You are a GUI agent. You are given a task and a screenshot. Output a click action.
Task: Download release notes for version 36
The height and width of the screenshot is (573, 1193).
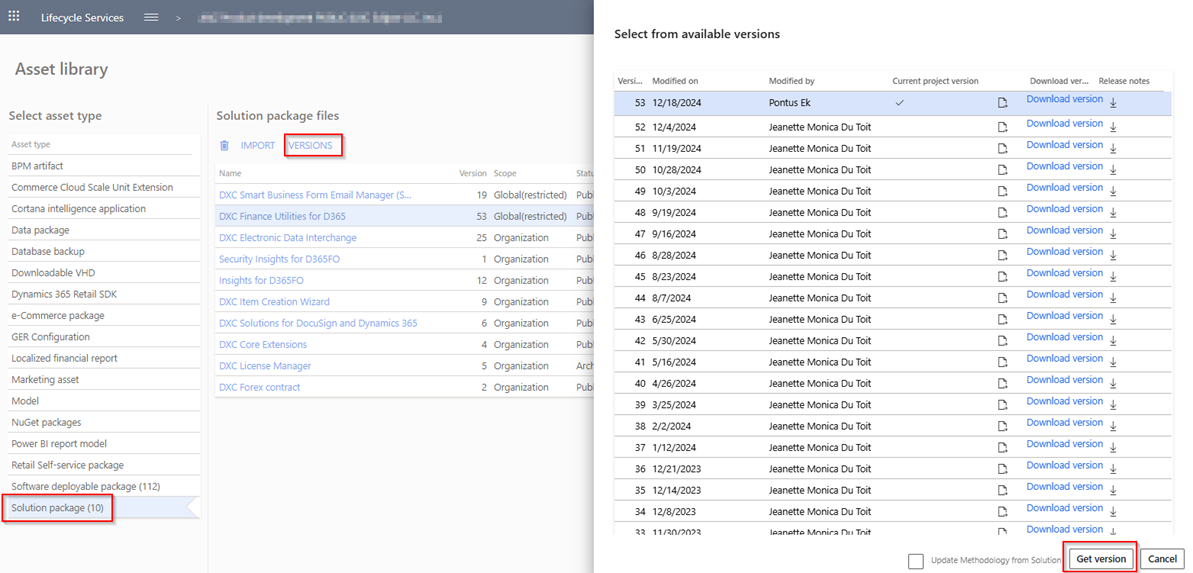(1113, 469)
